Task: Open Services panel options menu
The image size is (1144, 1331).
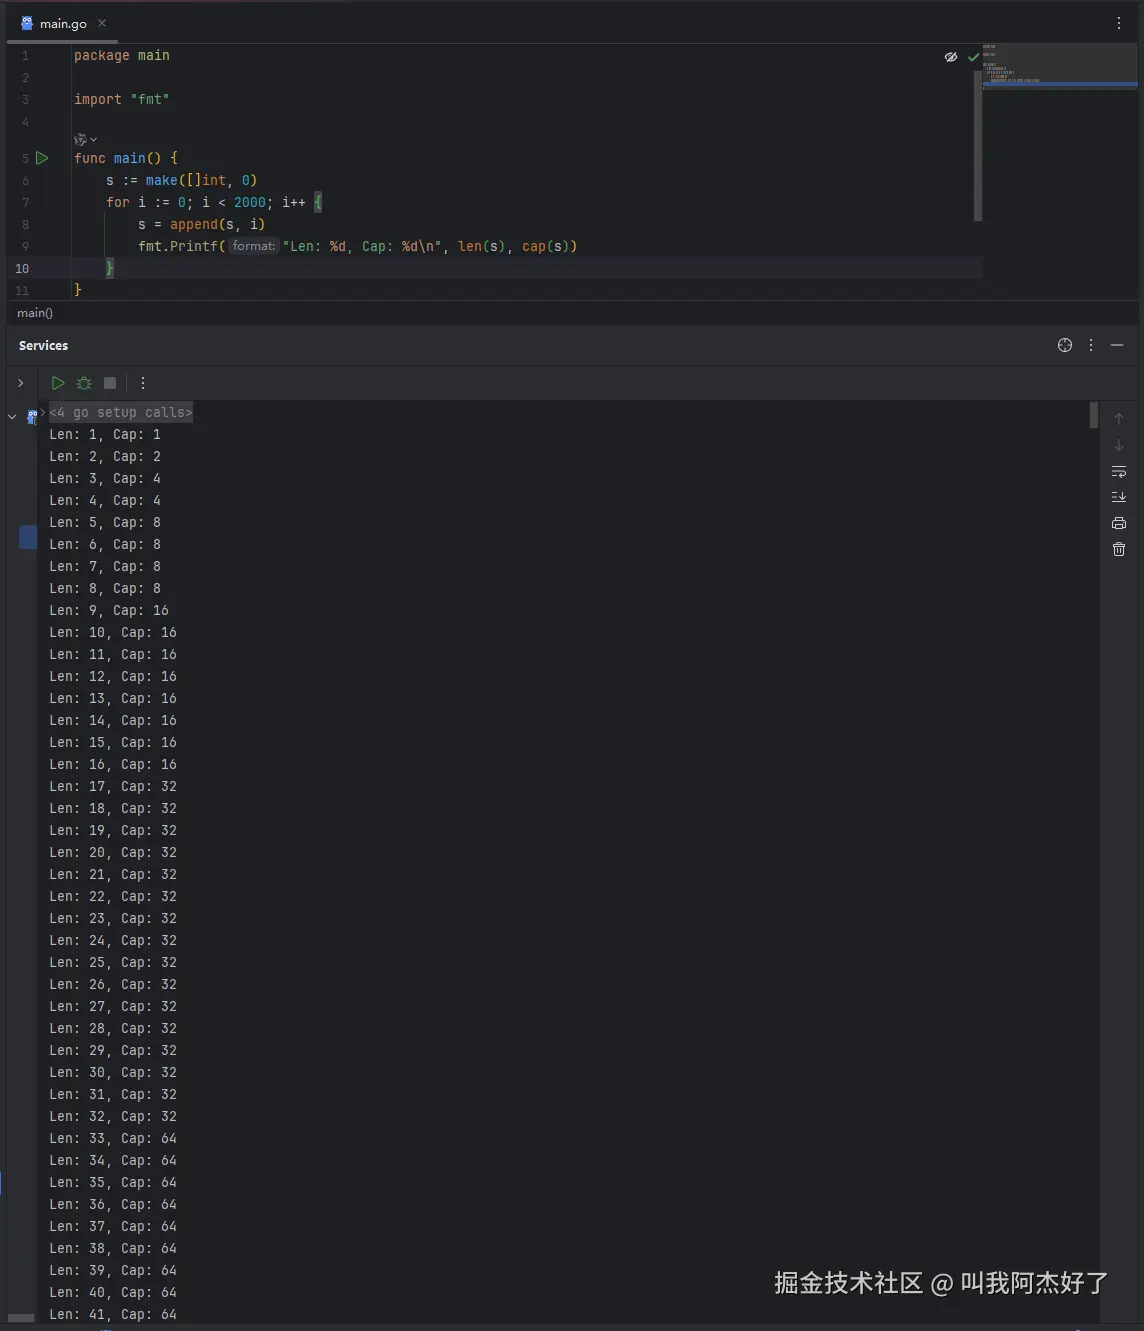Action: 1091,345
